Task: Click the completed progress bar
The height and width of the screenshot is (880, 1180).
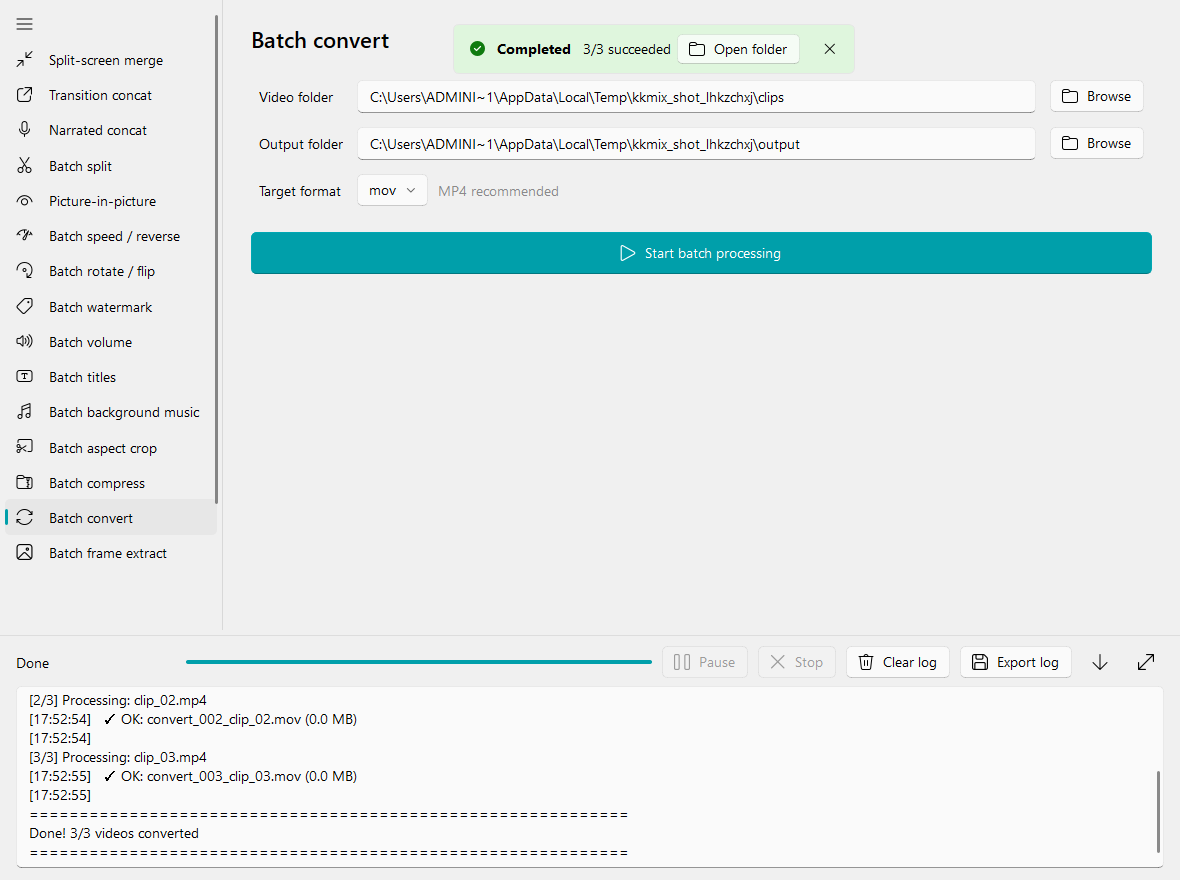Action: (x=418, y=662)
